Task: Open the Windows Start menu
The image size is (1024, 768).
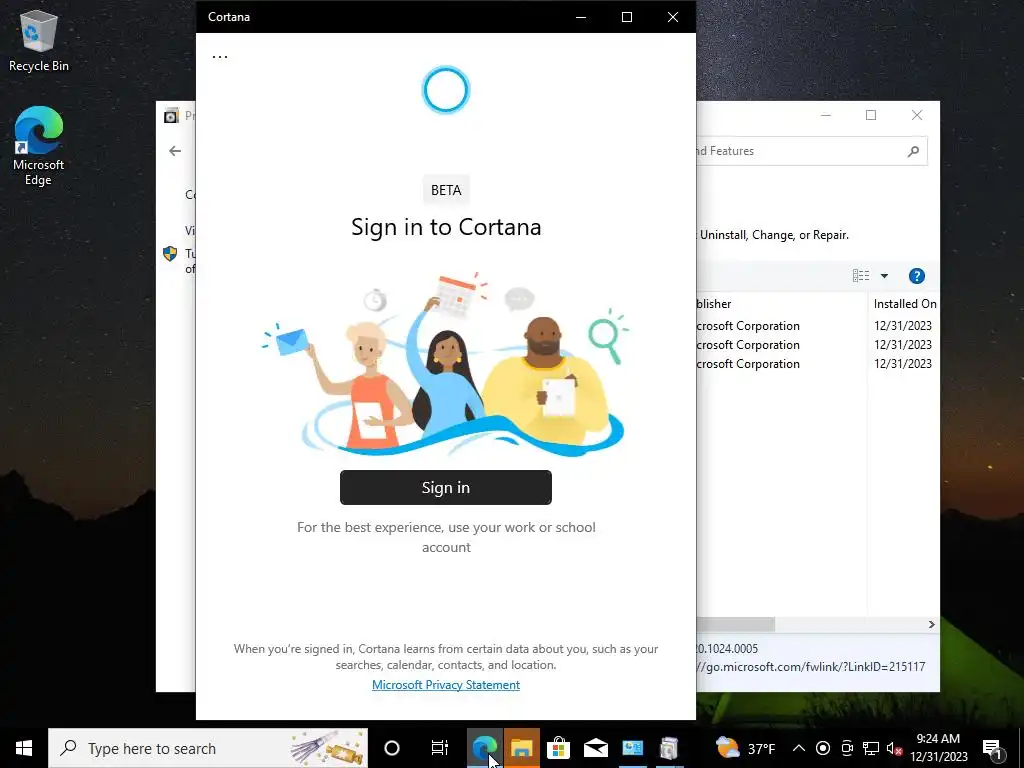Action: point(24,748)
